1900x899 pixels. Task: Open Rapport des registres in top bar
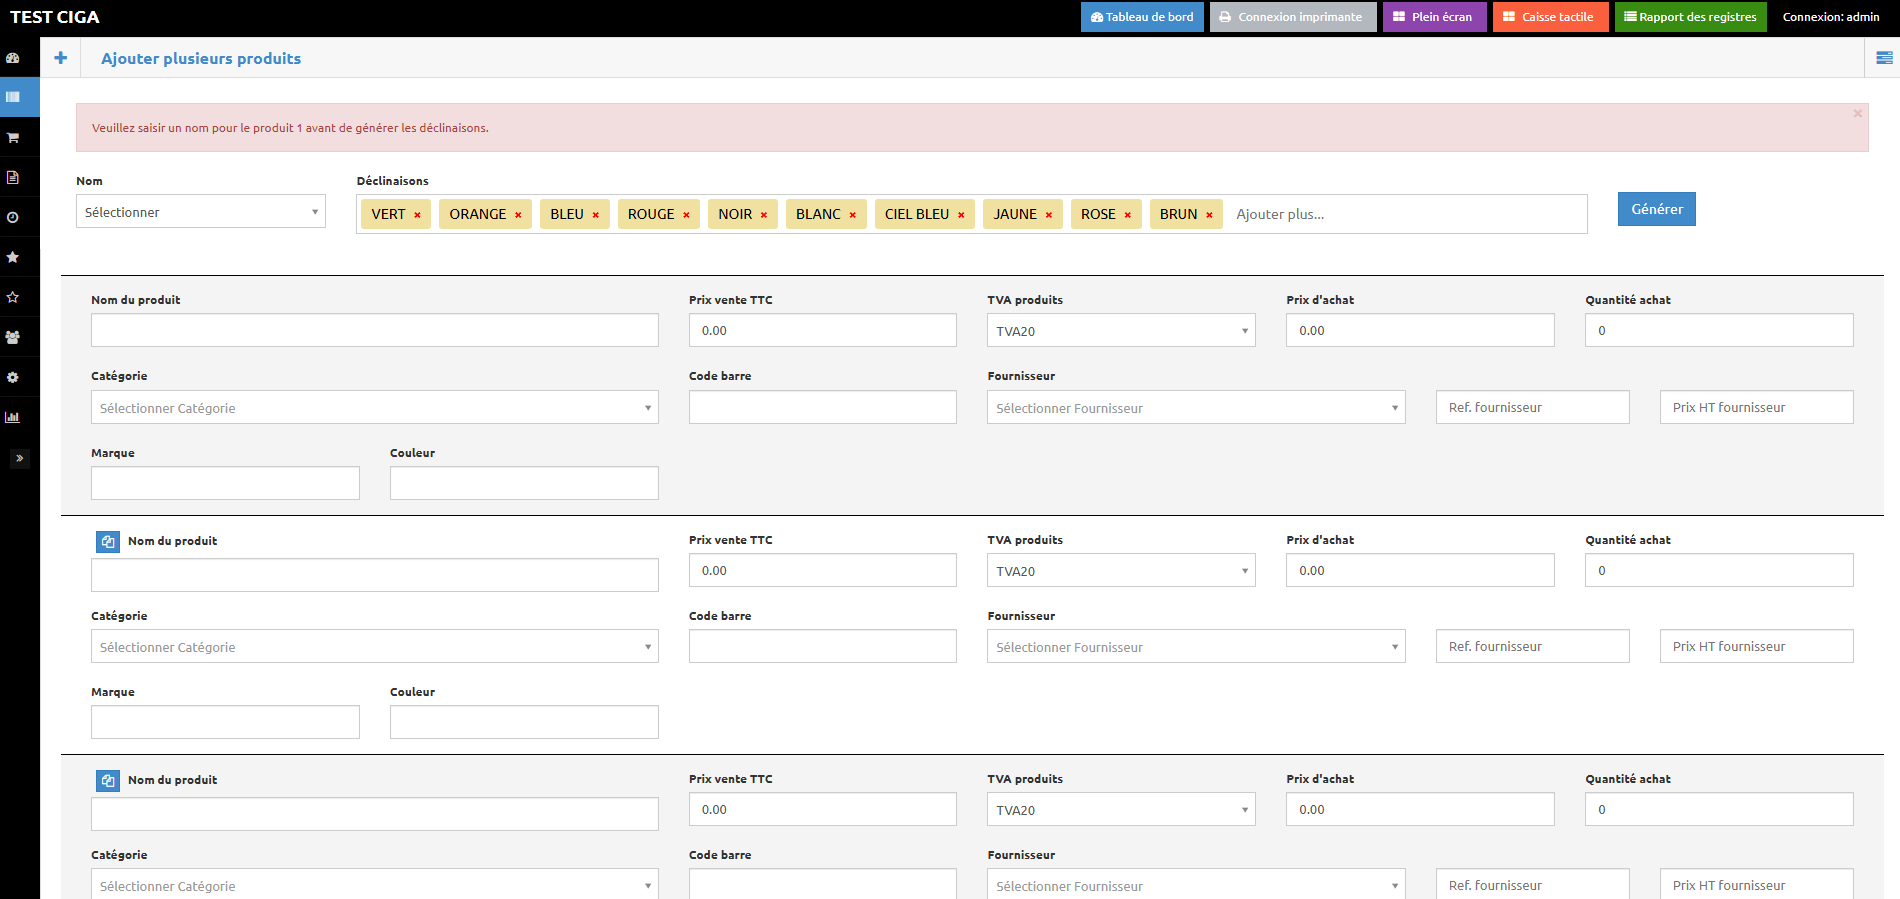click(x=1690, y=17)
